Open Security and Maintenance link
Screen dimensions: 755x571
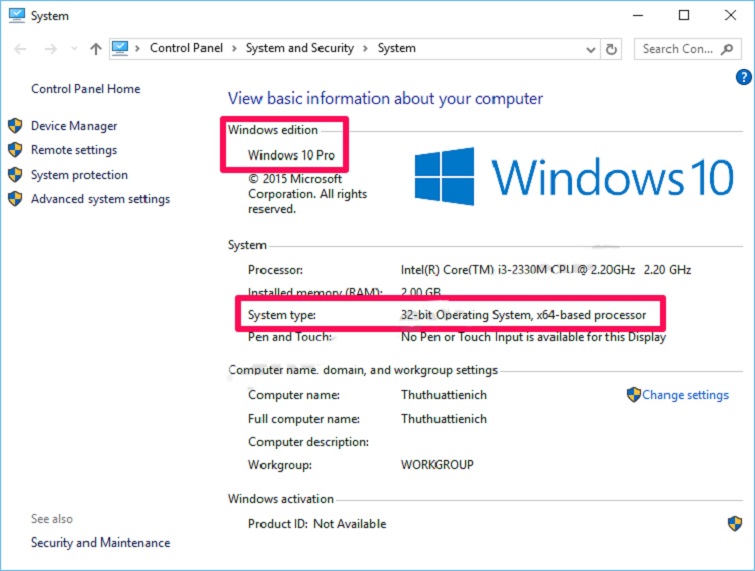coord(101,543)
